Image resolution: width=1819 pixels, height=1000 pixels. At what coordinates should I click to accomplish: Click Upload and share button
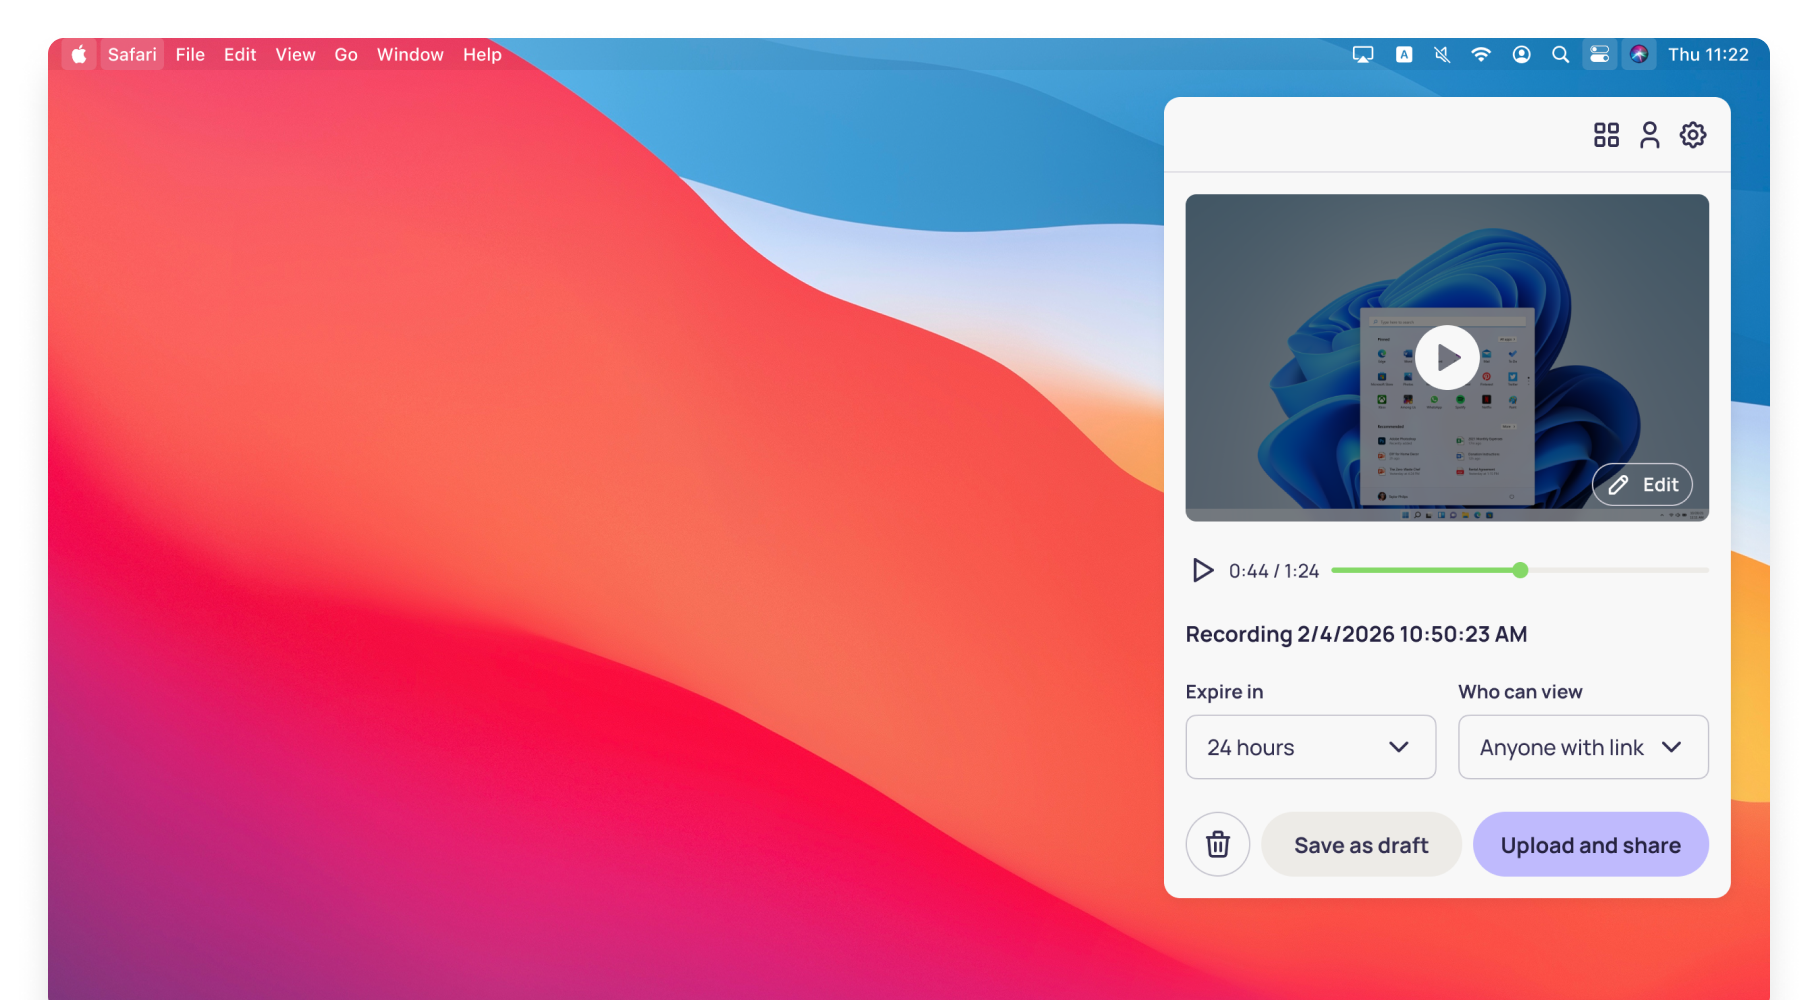(x=1590, y=845)
